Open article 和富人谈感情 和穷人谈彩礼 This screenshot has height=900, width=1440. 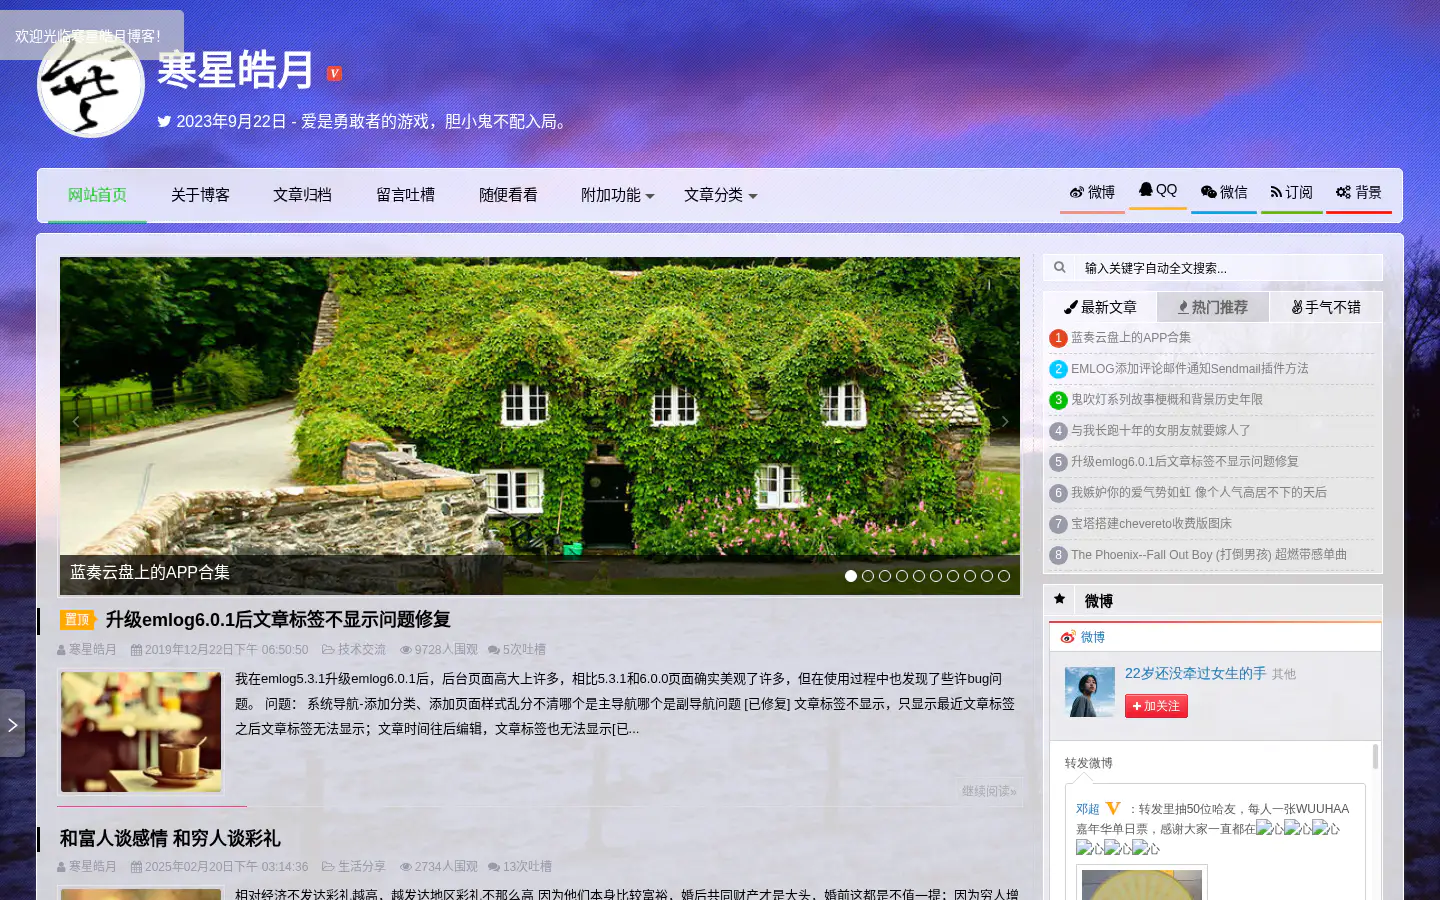tap(170, 839)
